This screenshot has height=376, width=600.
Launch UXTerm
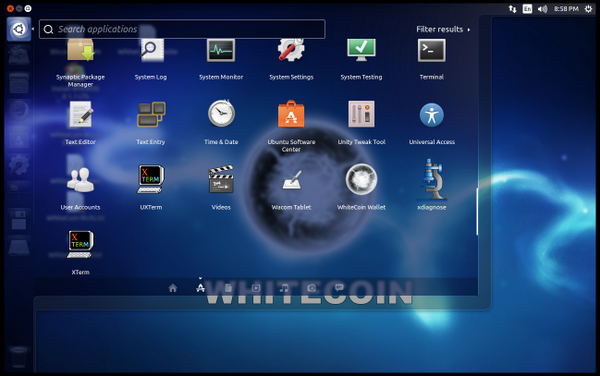pos(151,179)
